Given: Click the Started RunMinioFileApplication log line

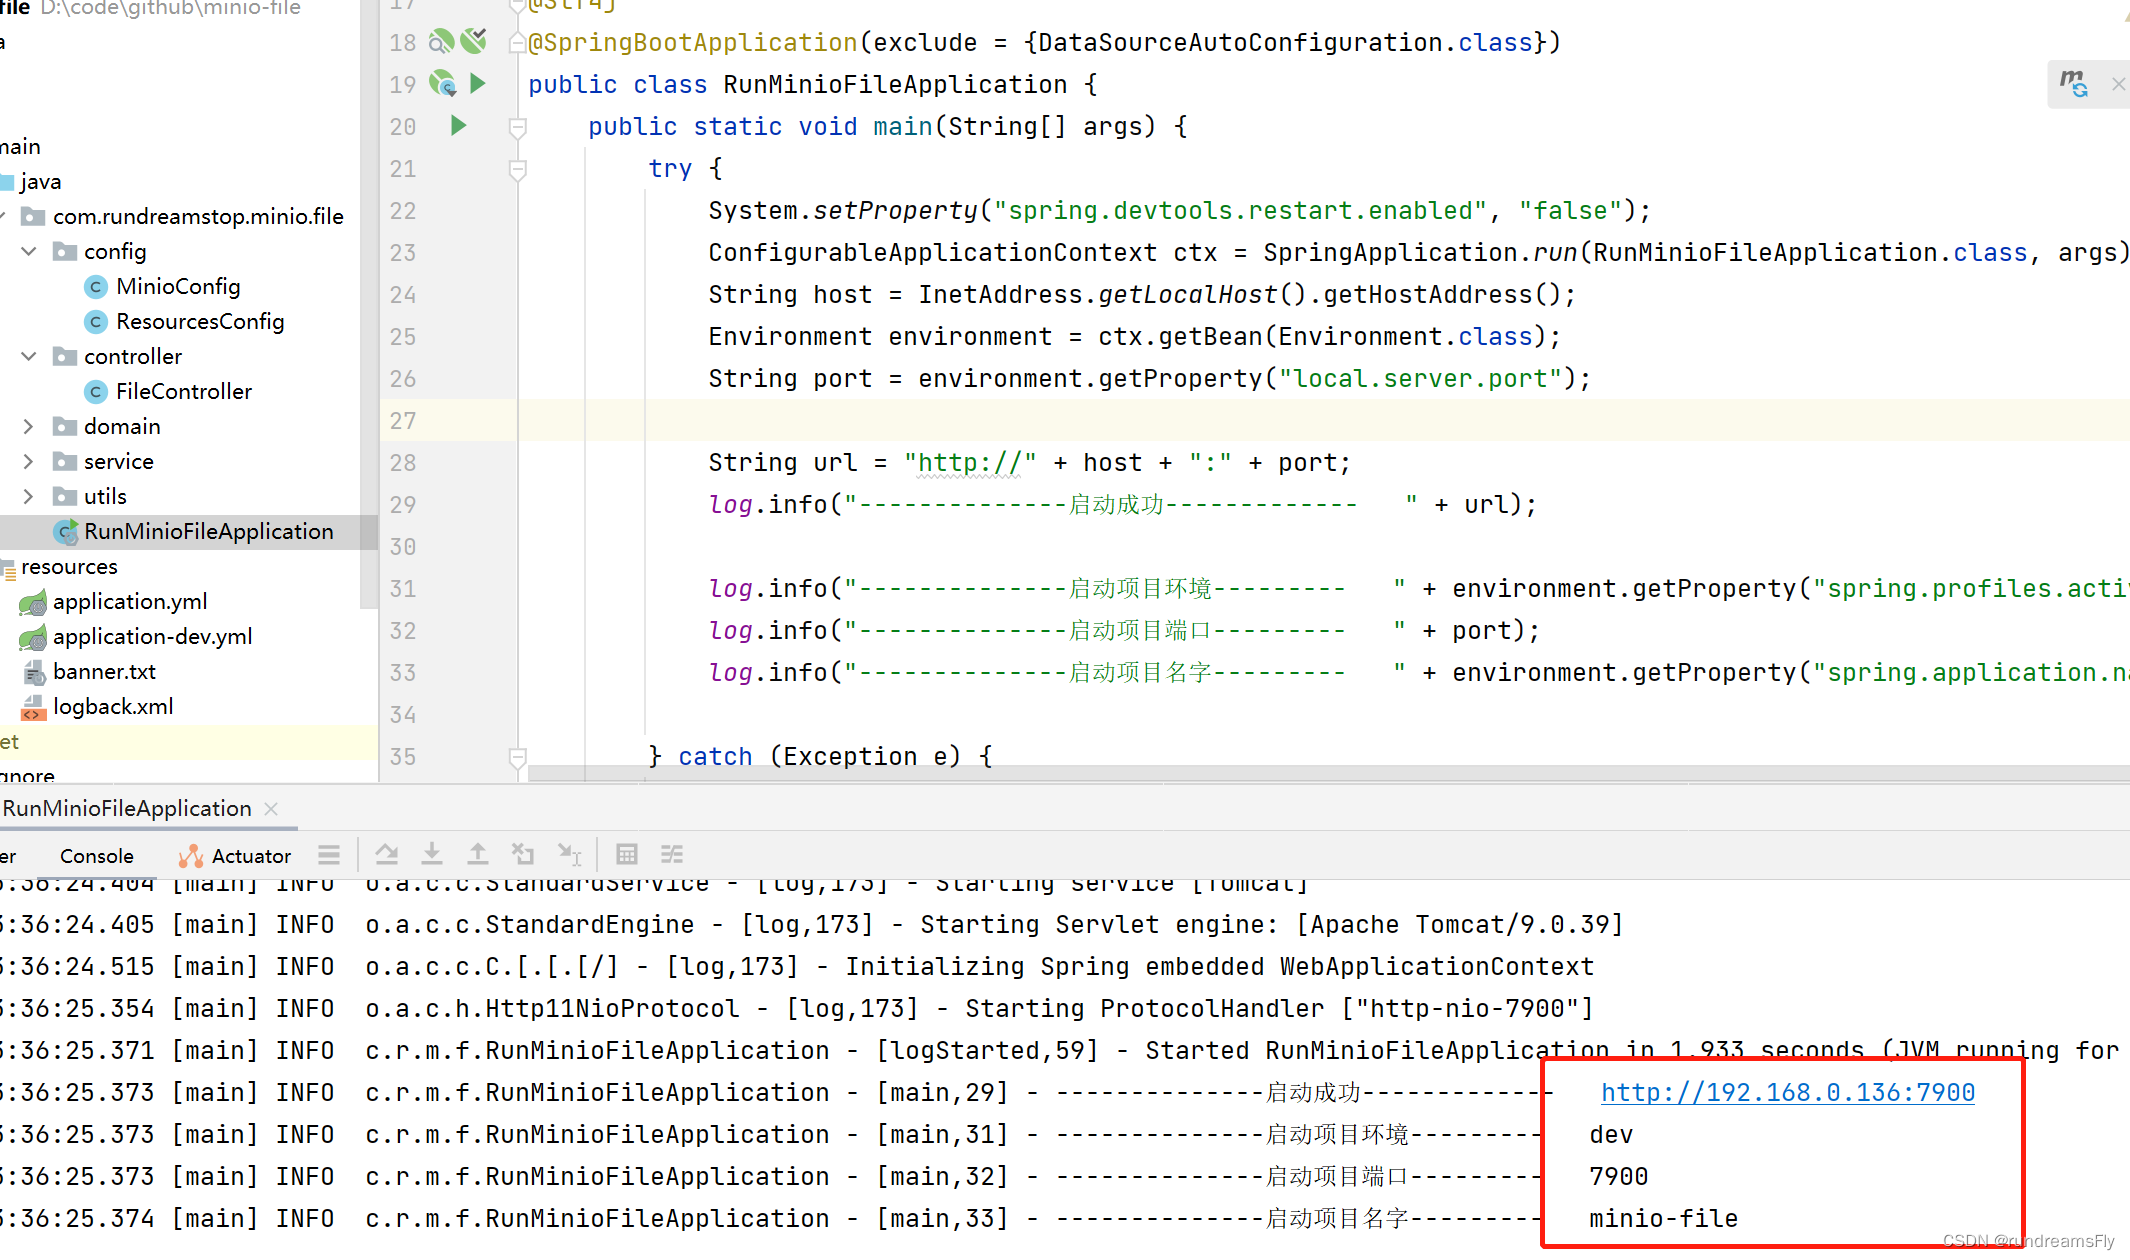Looking at the screenshot, I should (1060, 1050).
